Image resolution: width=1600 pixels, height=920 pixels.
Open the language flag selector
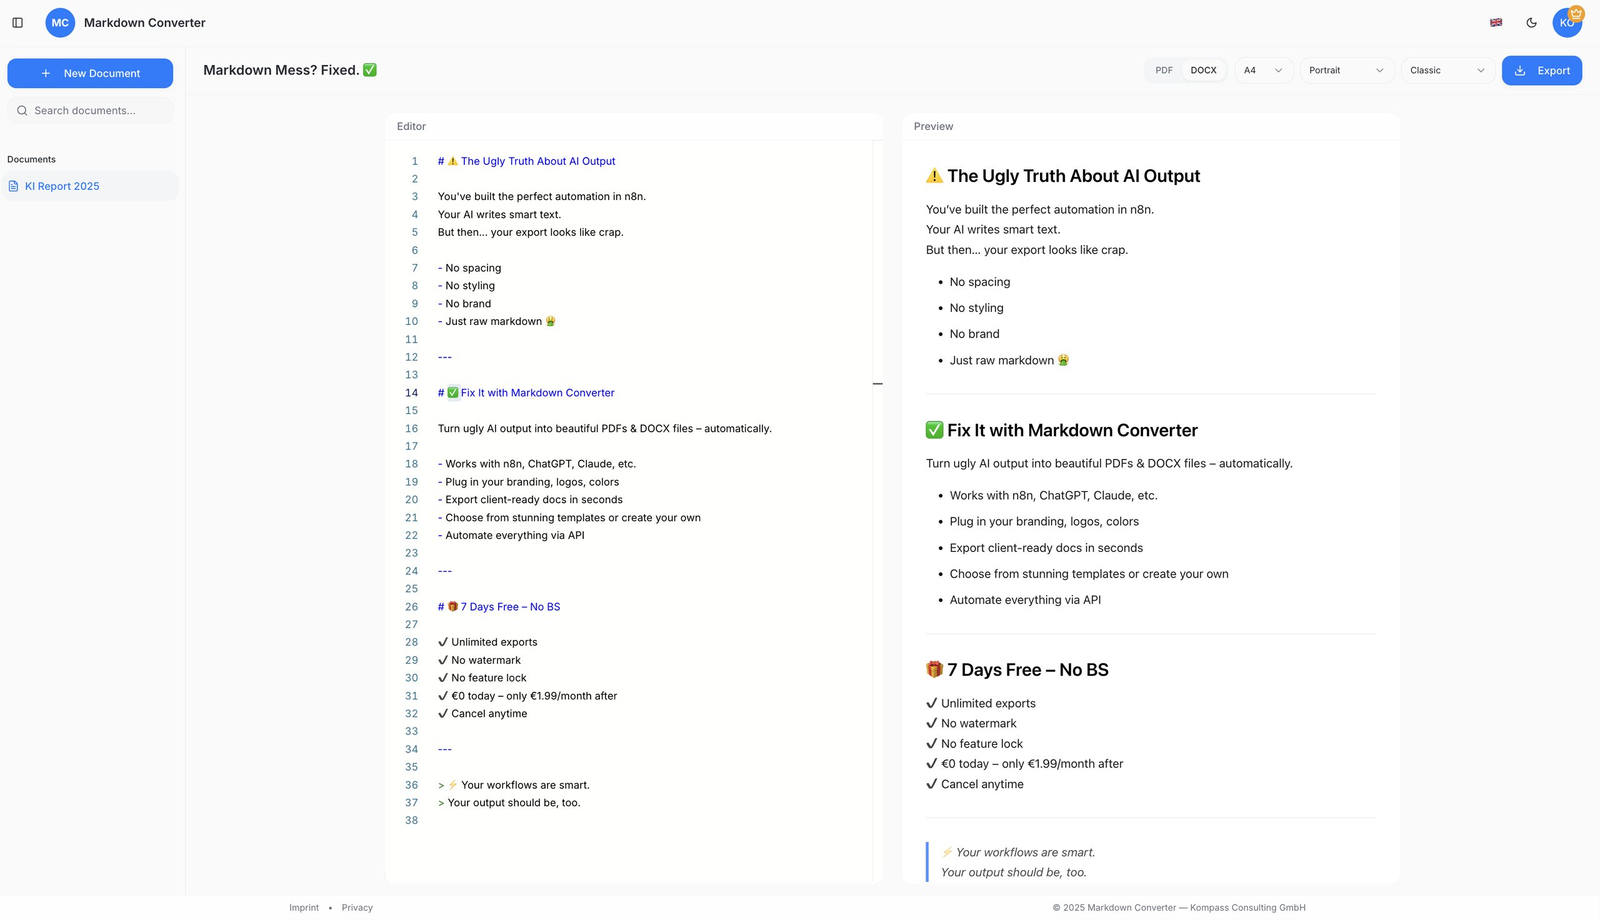(1496, 23)
